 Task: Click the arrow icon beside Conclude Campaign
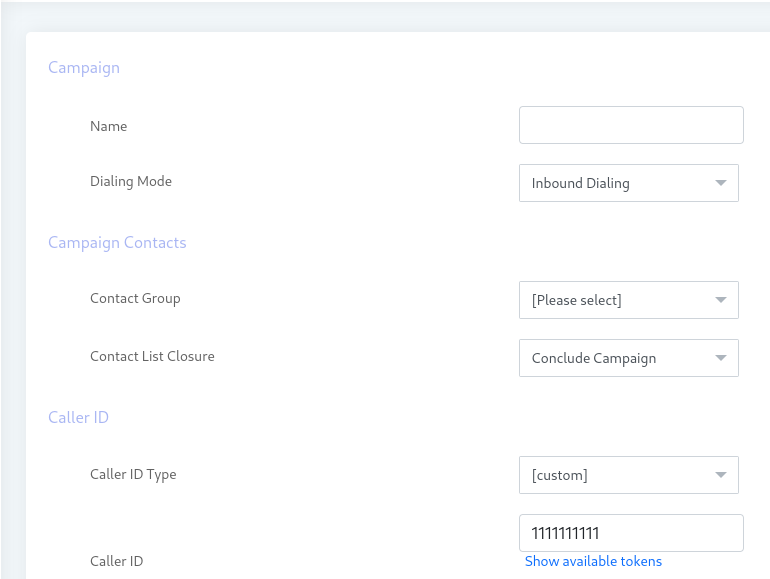pos(721,358)
